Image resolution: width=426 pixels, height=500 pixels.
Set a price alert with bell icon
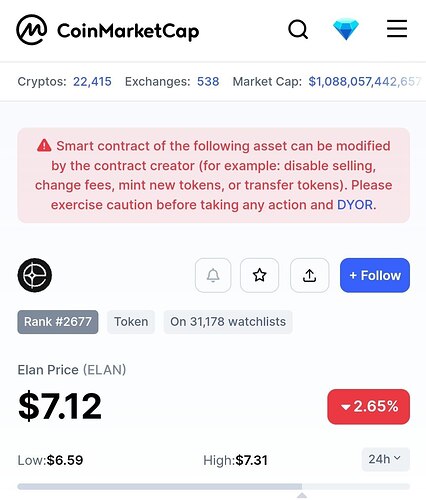point(213,275)
